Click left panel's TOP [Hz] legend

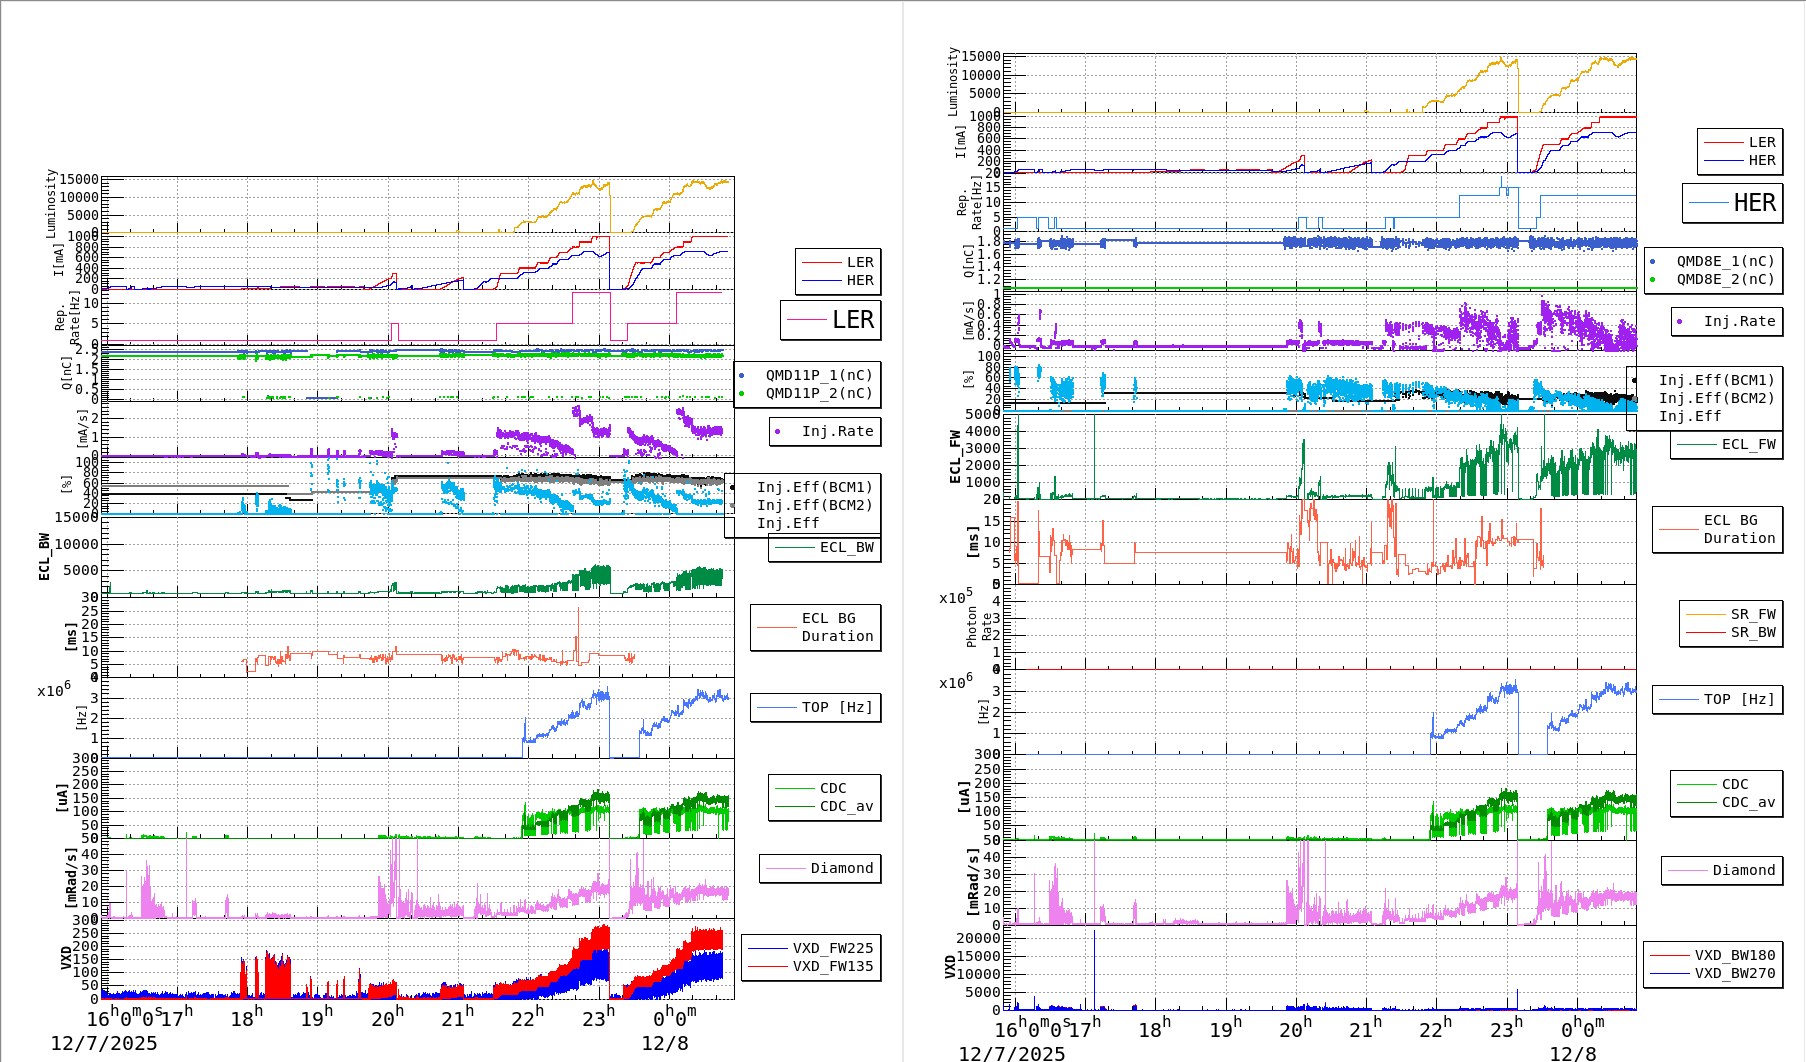point(836,707)
